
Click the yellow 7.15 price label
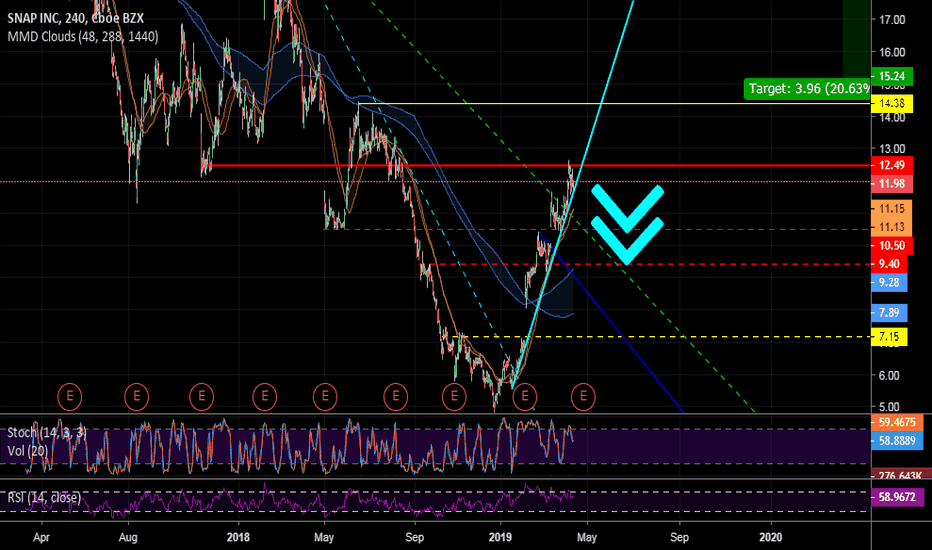(x=889, y=337)
